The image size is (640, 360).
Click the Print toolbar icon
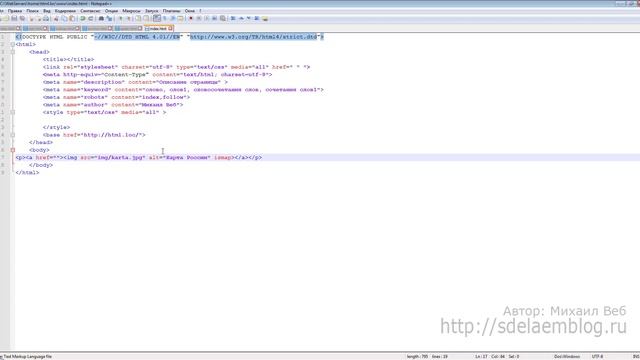[46, 18]
